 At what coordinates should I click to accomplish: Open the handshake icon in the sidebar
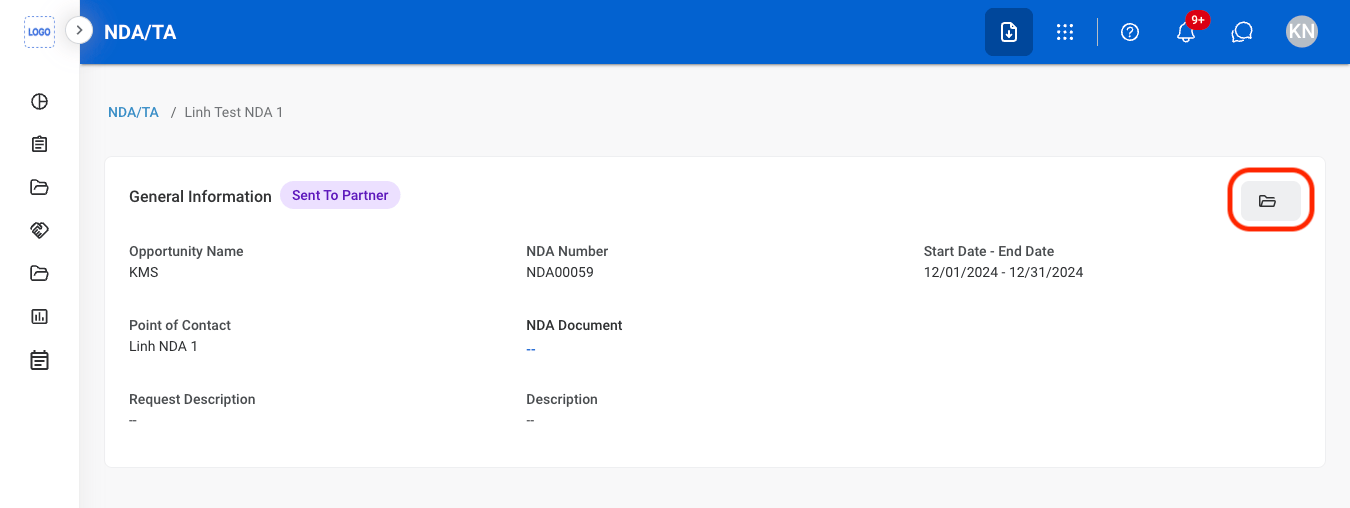pyautogui.click(x=39, y=230)
